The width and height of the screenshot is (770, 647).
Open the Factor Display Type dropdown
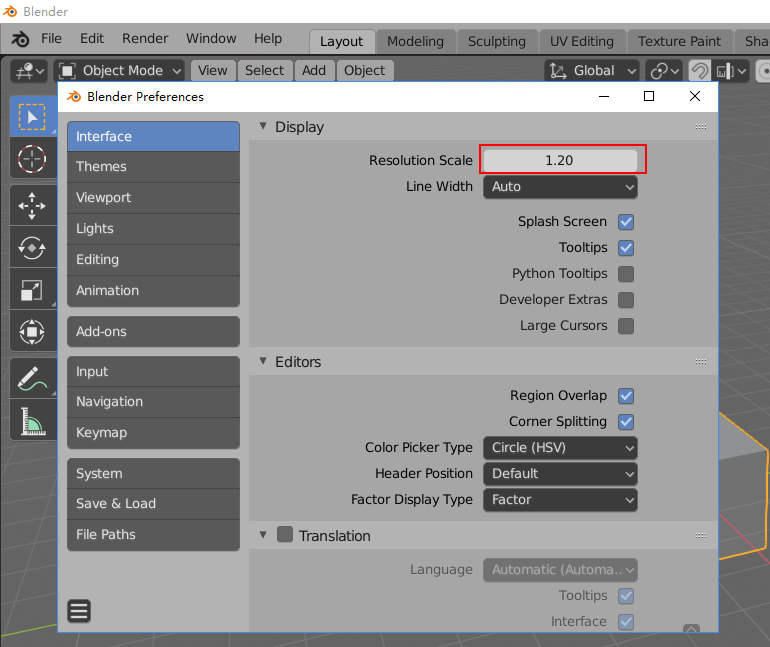(560, 500)
